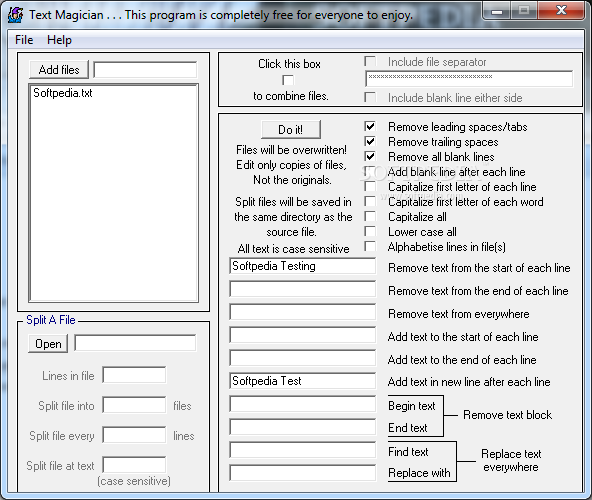Maximize the Text Magician window
The image size is (592, 500).
click(x=524, y=11)
